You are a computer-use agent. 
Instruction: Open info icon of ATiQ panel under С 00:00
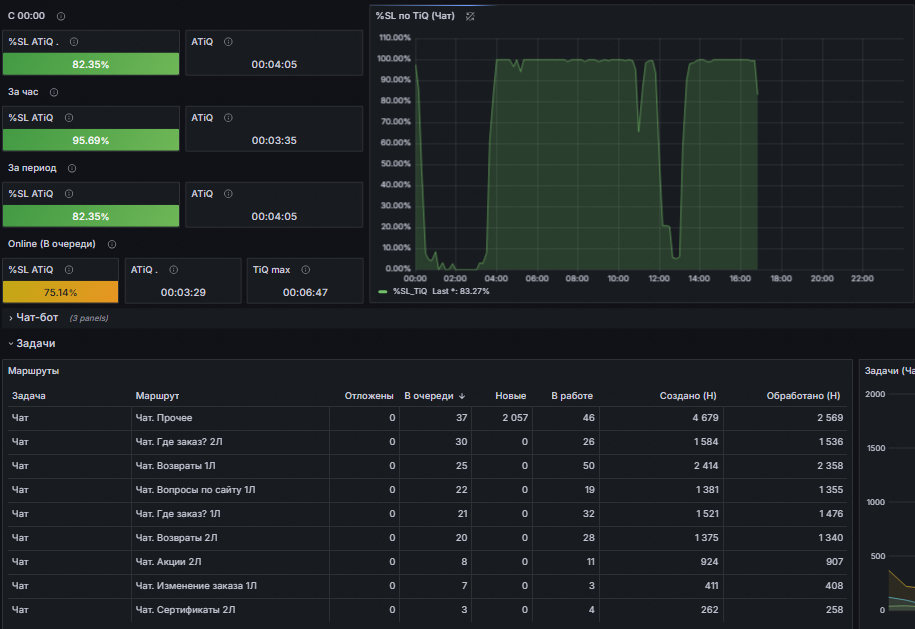point(228,41)
